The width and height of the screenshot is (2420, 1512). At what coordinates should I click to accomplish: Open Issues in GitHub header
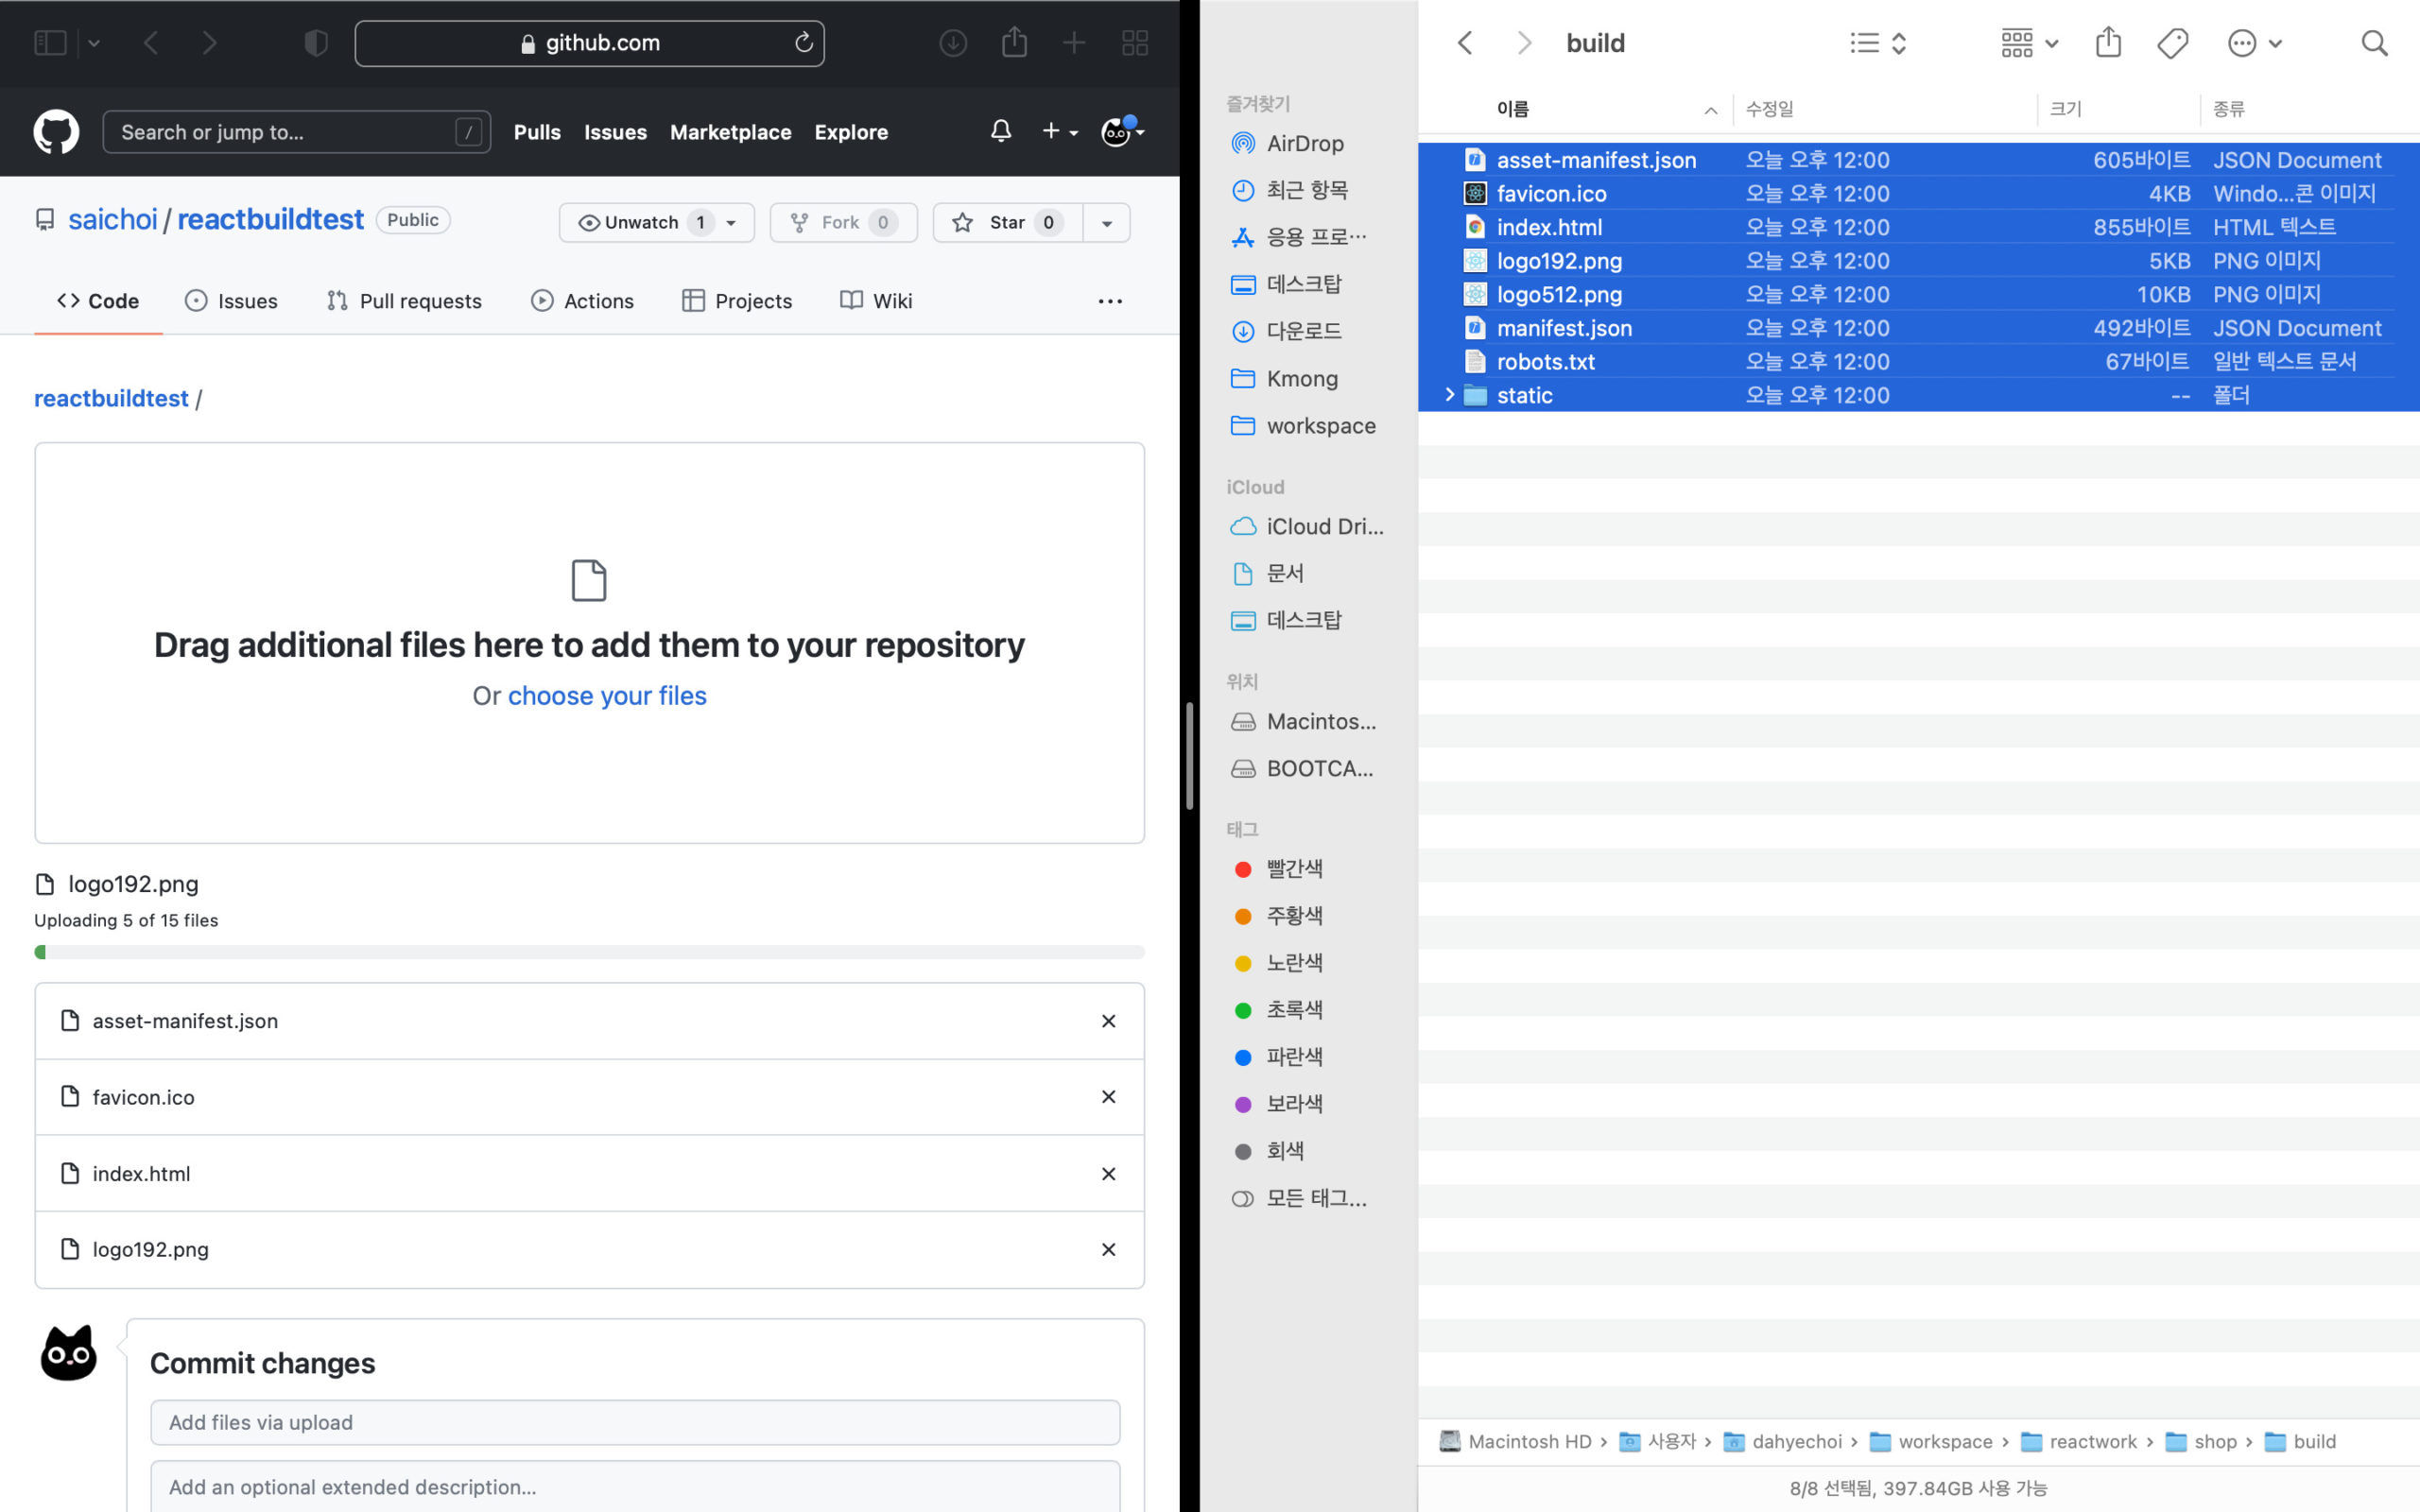pyautogui.click(x=615, y=132)
